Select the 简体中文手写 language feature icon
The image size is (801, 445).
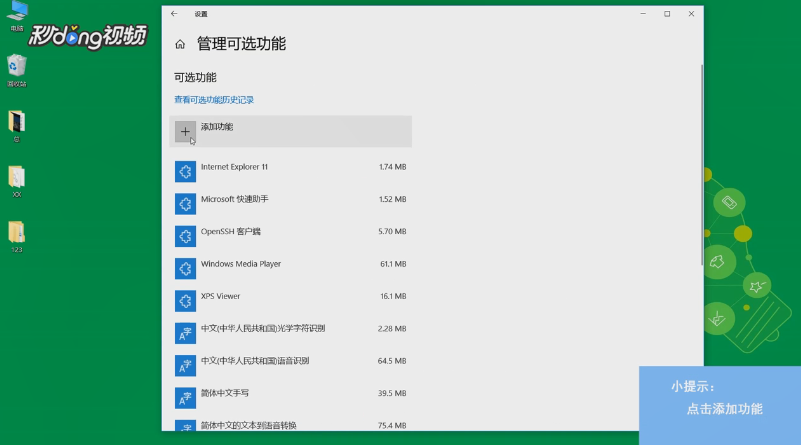185,398
